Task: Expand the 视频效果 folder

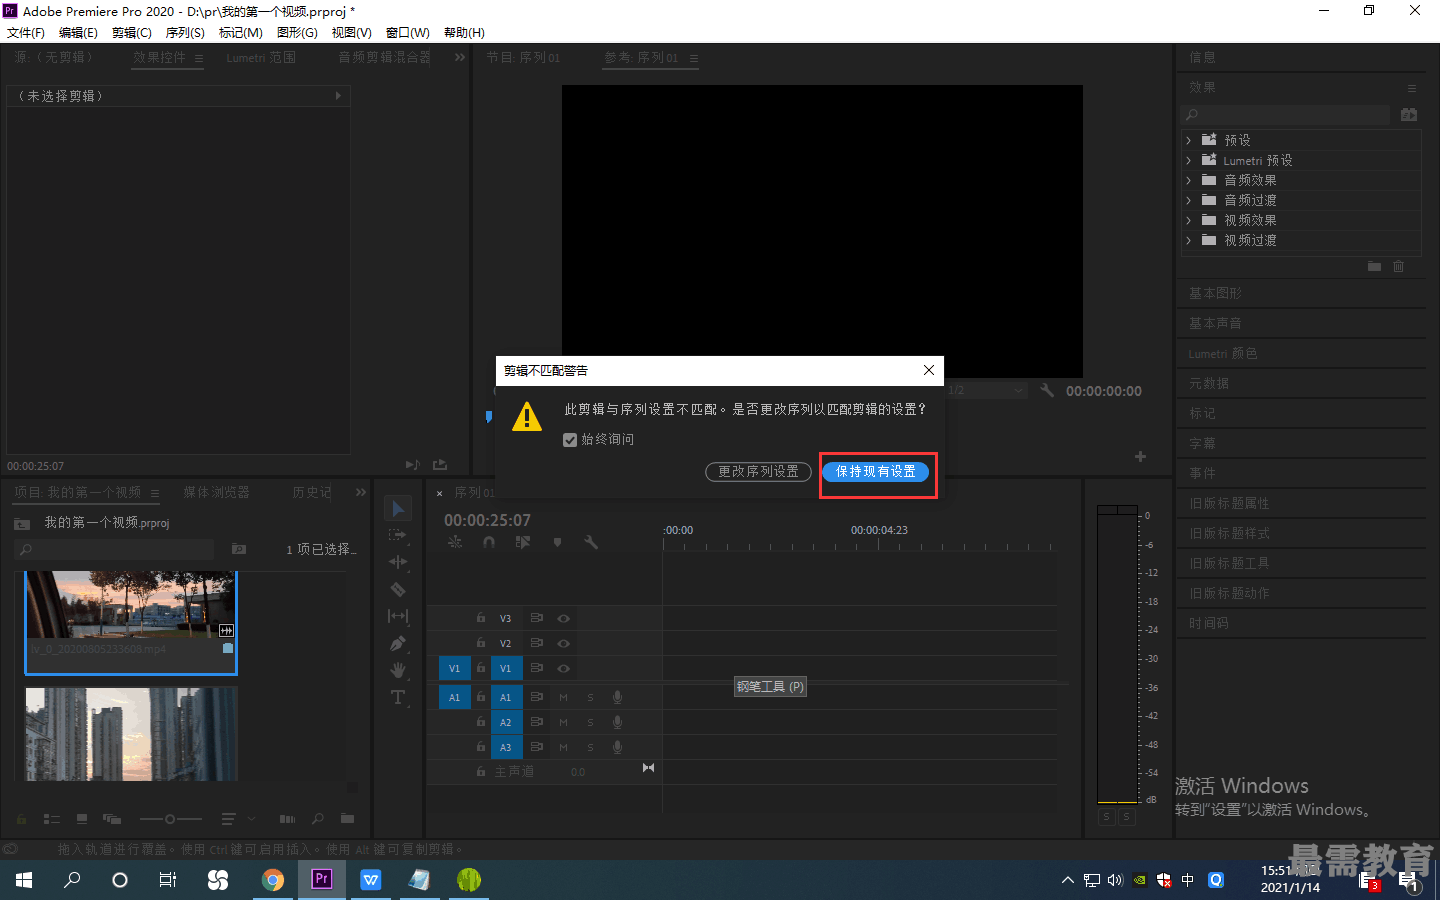Action: [x=1188, y=220]
